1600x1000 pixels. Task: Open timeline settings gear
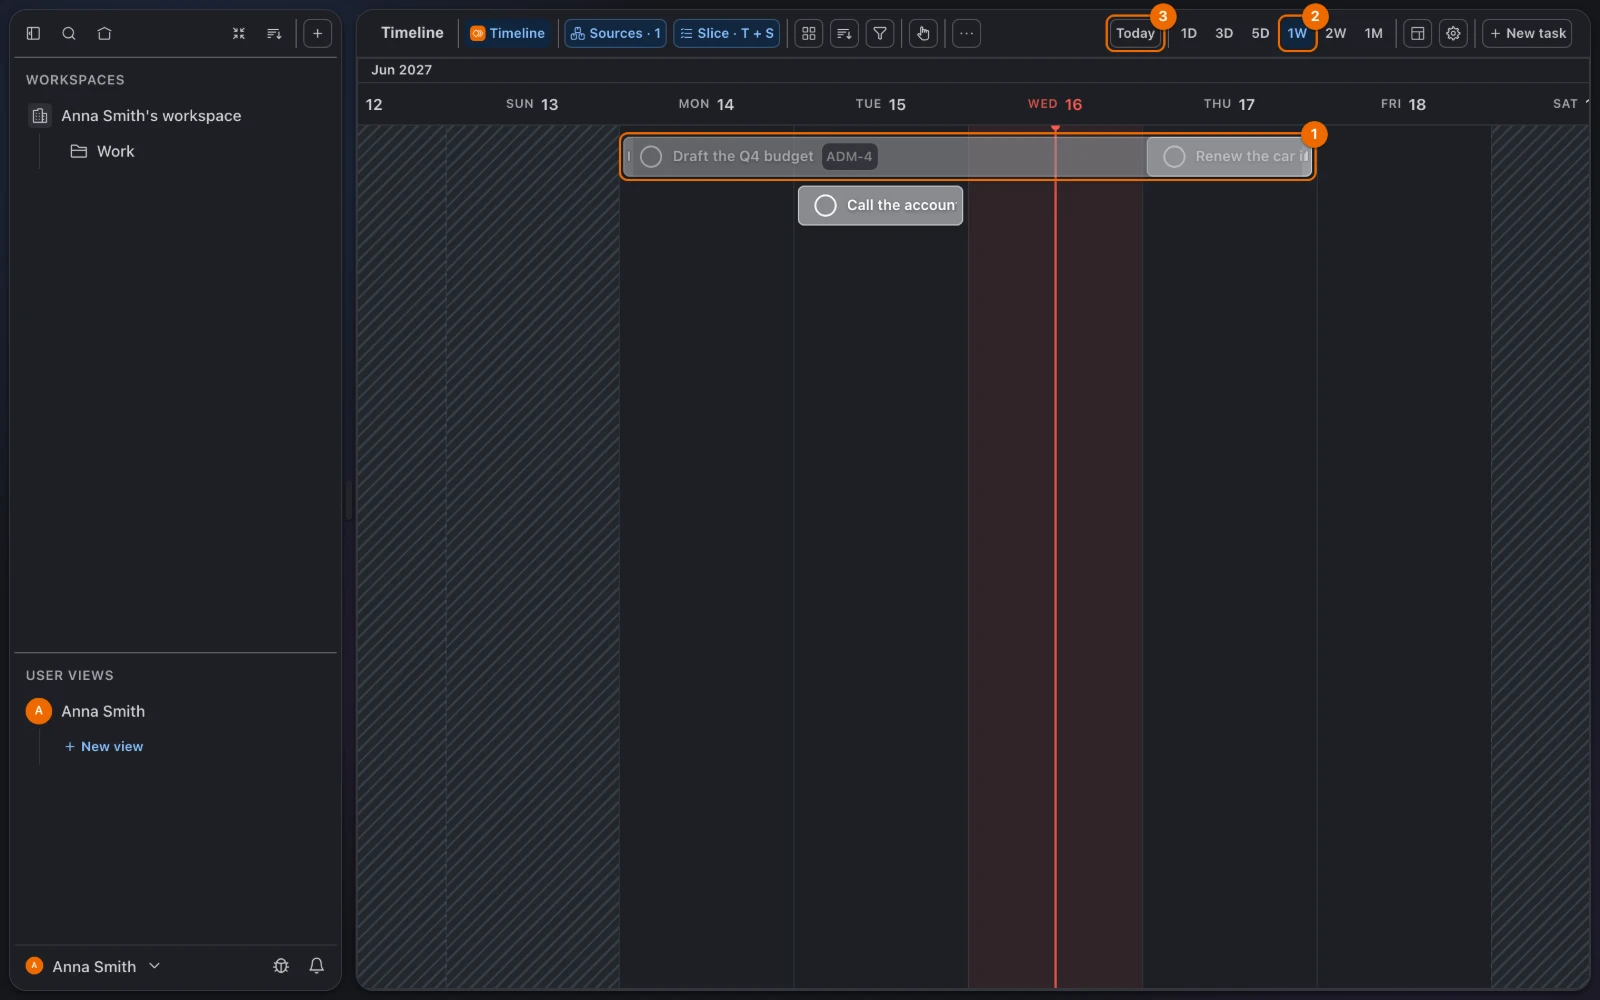(x=1453, y=33)
